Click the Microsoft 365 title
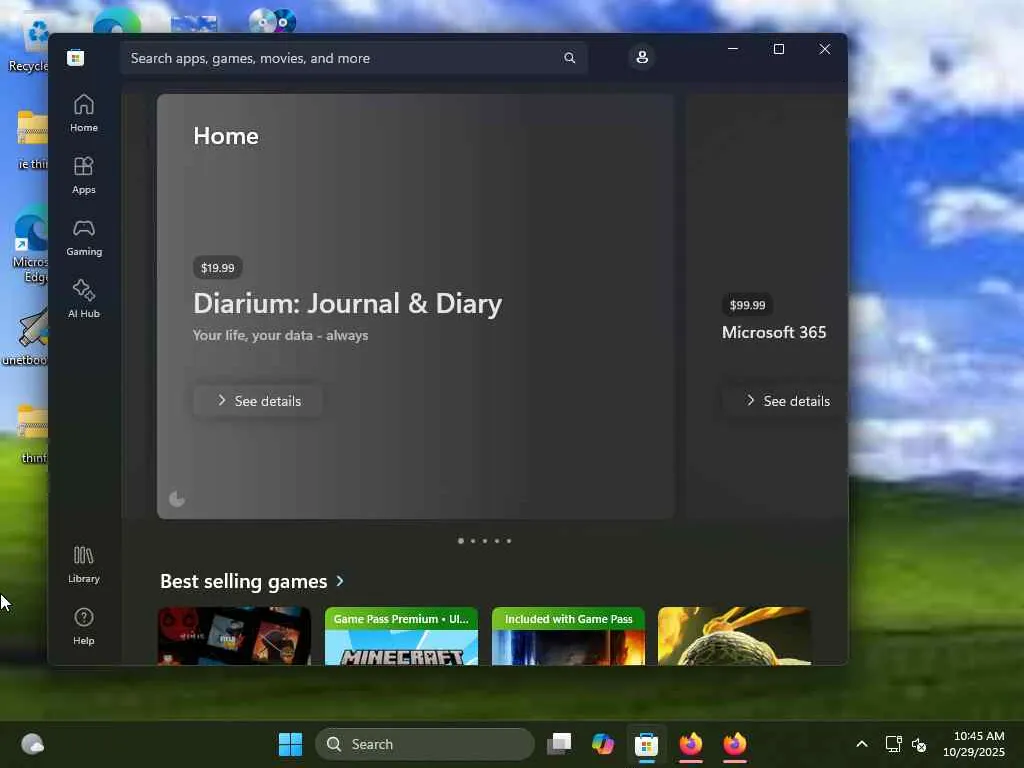Screen dimensions: 1024x768 point(774,332)
